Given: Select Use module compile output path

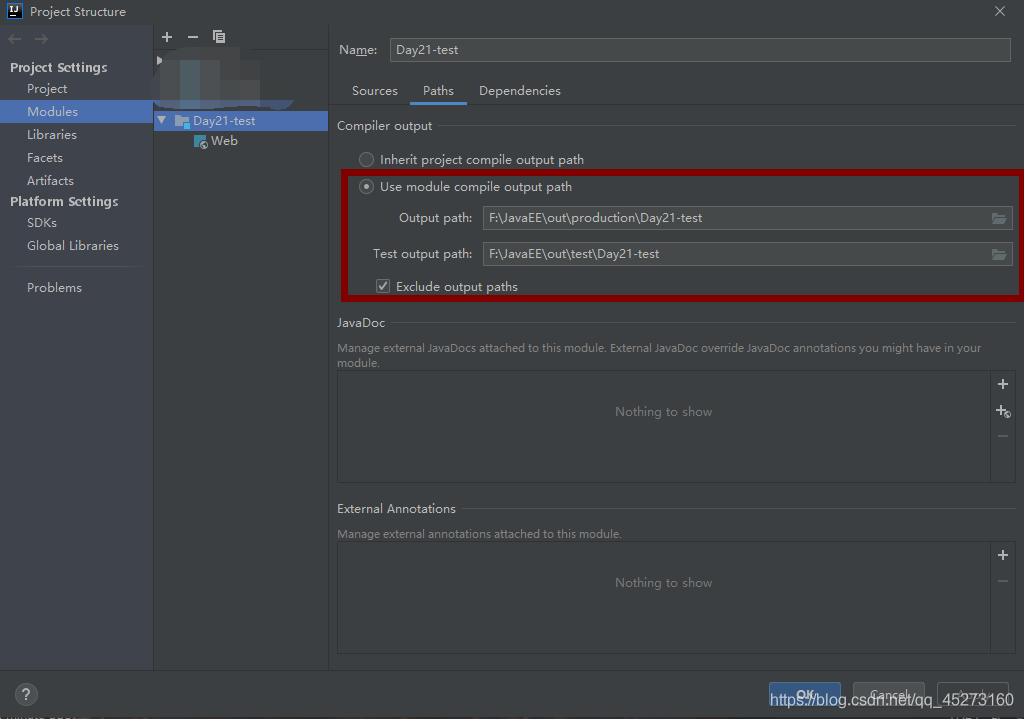Looking at the screenshot, I should coord(366,187).
